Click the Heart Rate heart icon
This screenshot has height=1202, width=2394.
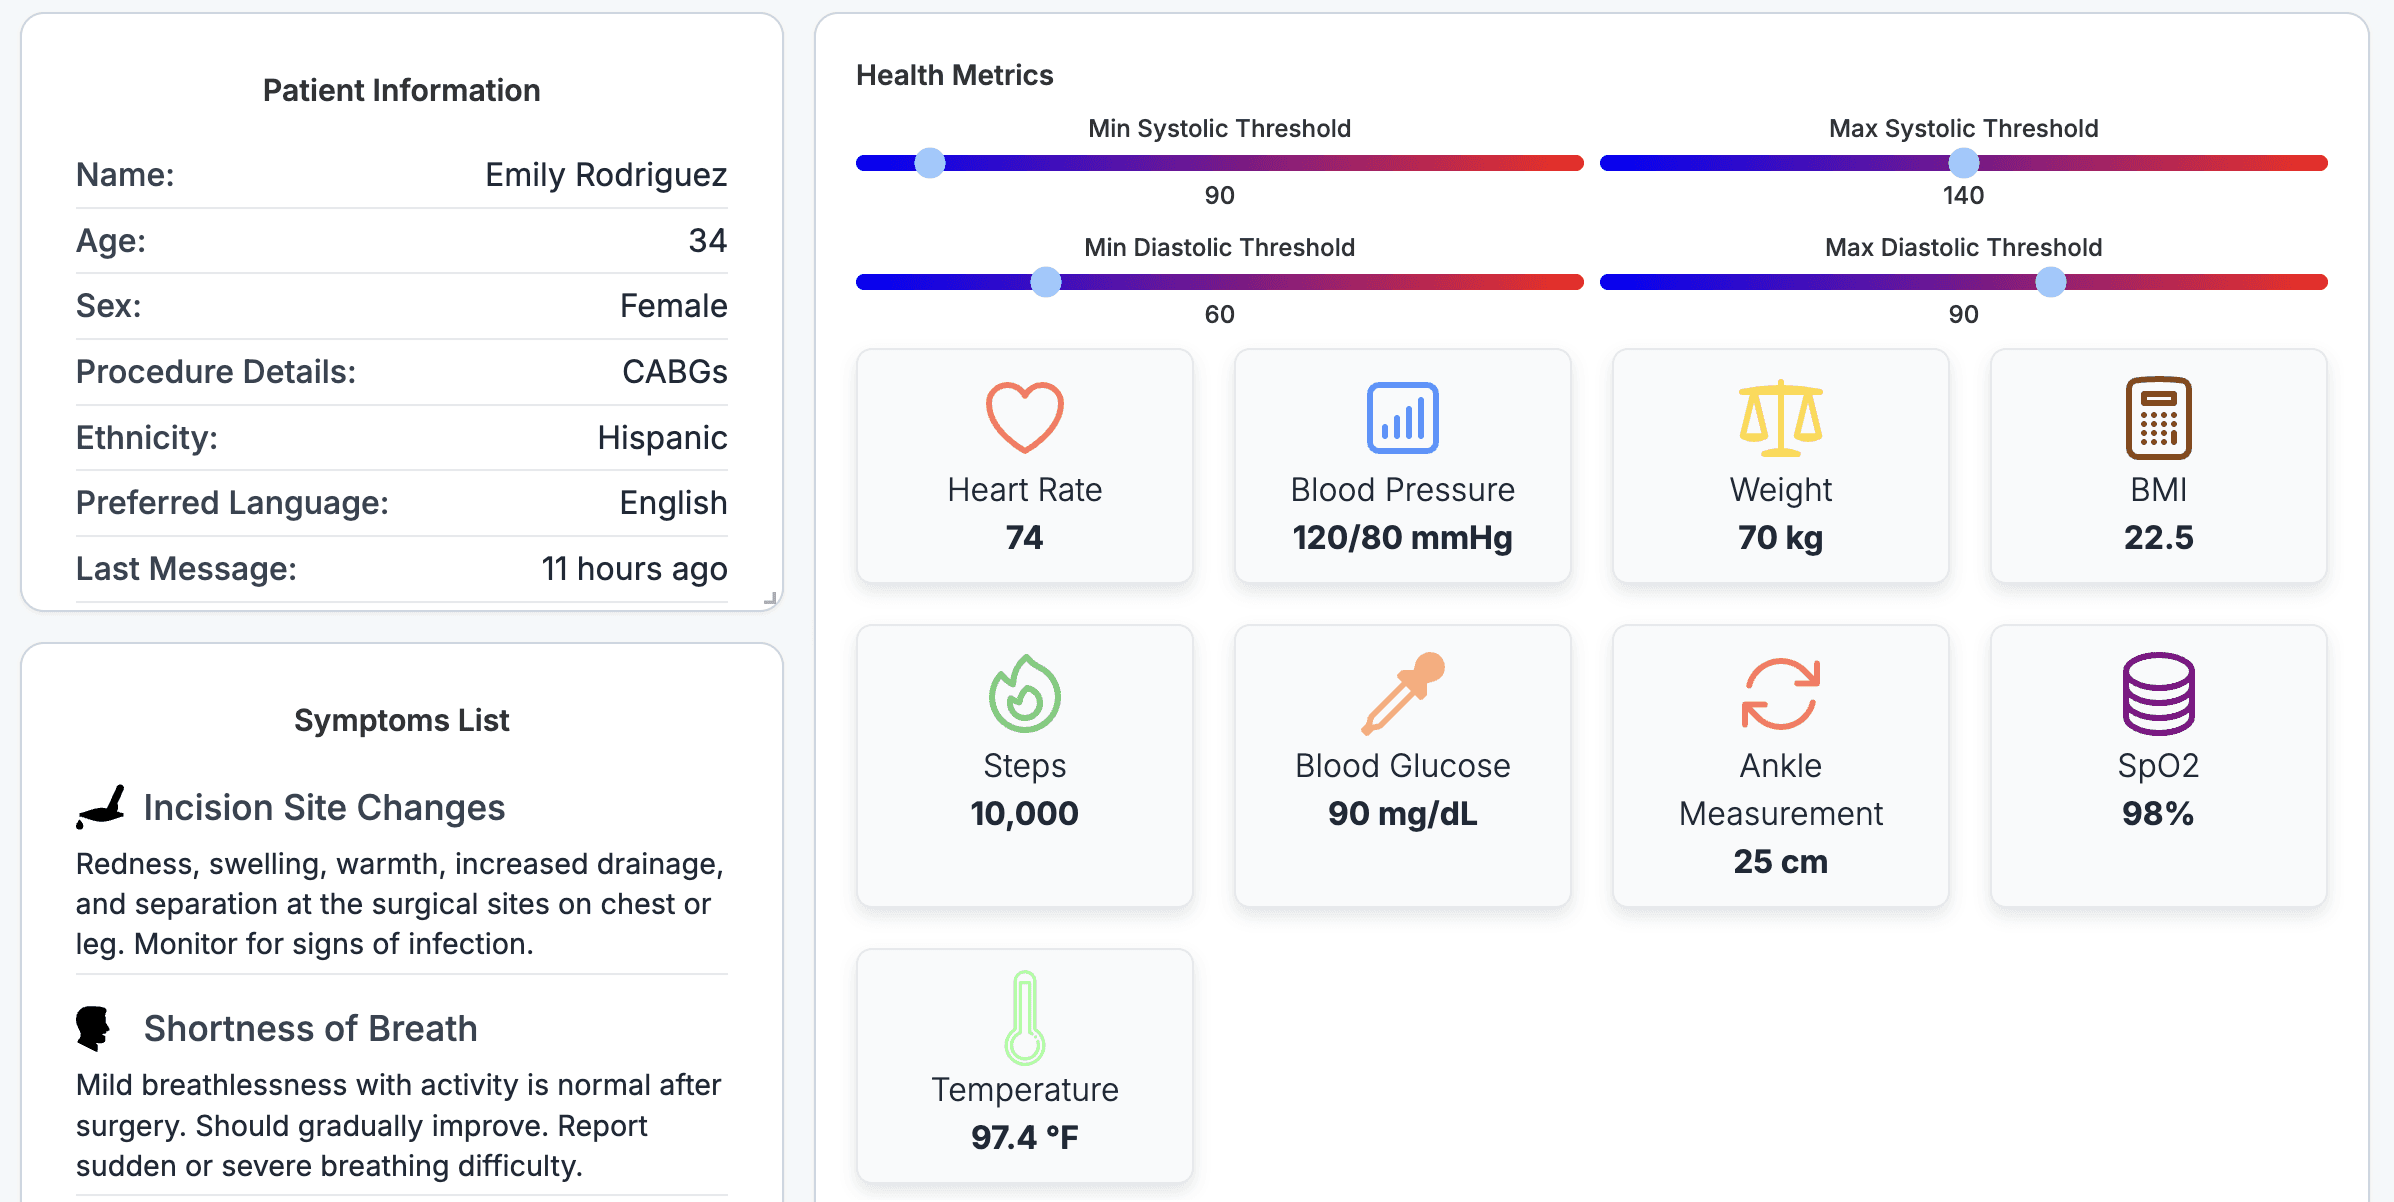coord(1024,417)
